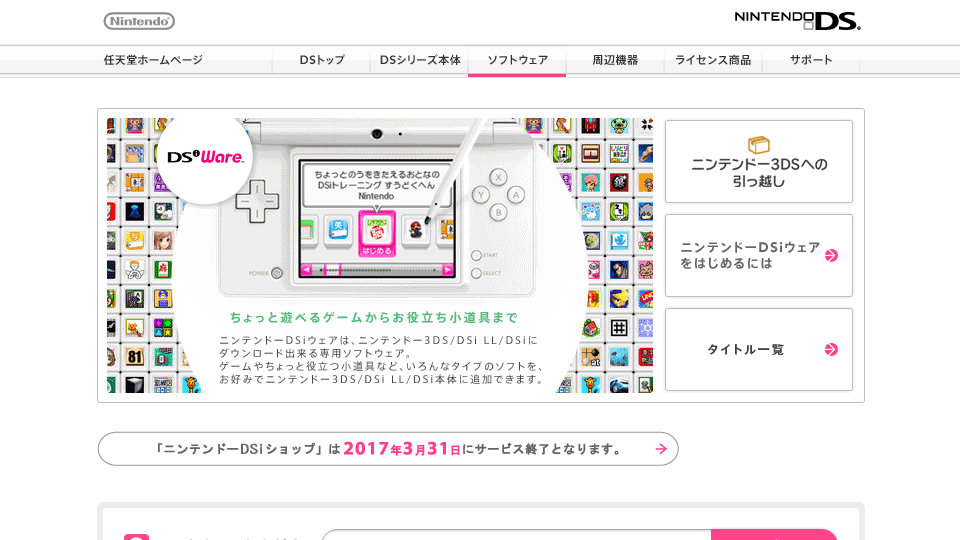
Task: Click the search input field at bottom
Action: point(516,535)
